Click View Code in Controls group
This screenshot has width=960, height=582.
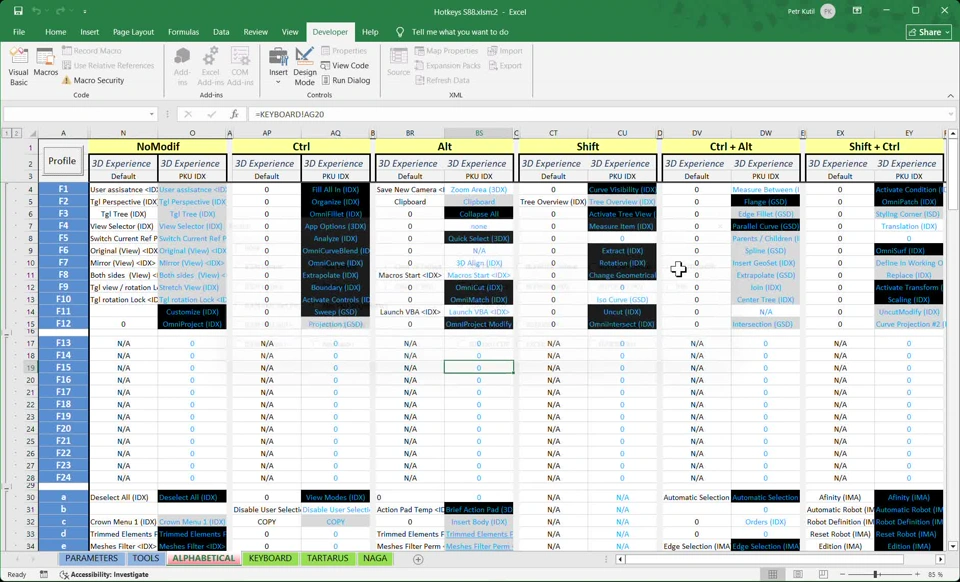[x=344, y=65]
